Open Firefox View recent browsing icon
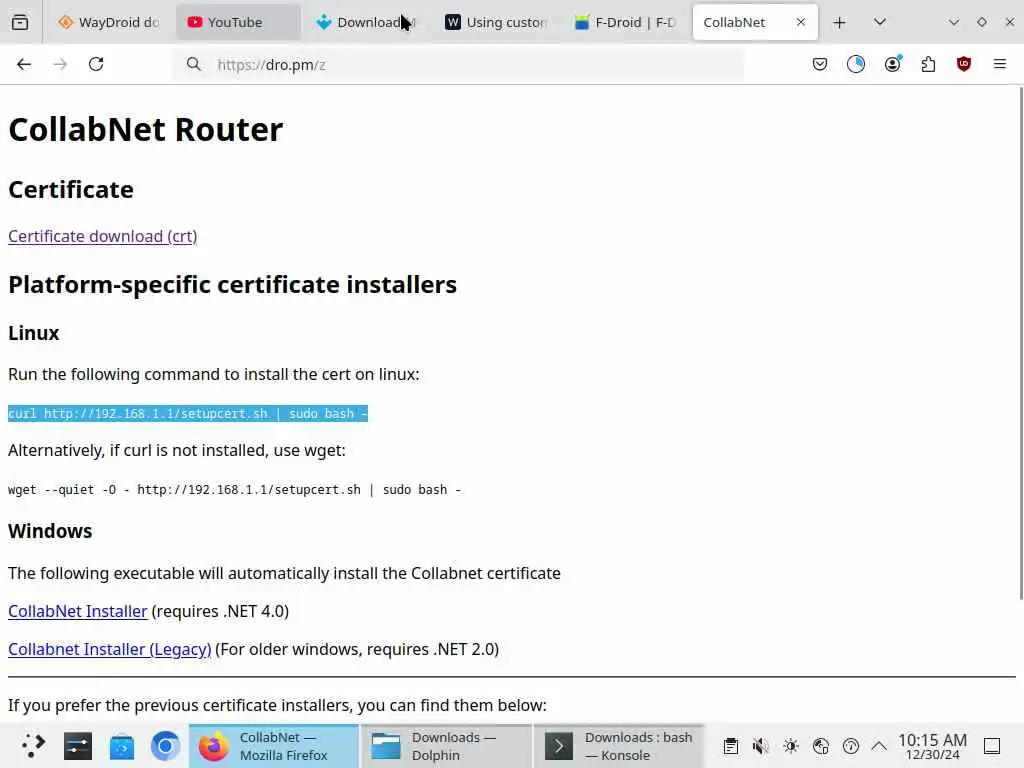The height and width of the screenshot is (768, 1024). (20, 22)
